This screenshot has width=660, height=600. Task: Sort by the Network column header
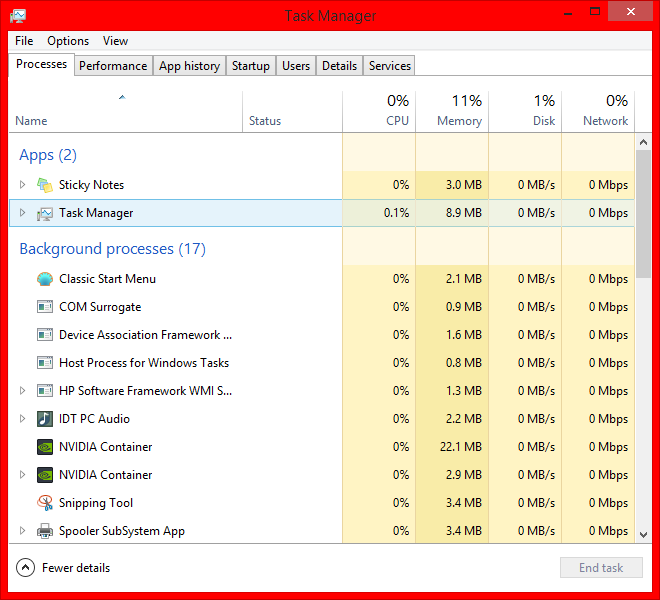coord(598,112)
